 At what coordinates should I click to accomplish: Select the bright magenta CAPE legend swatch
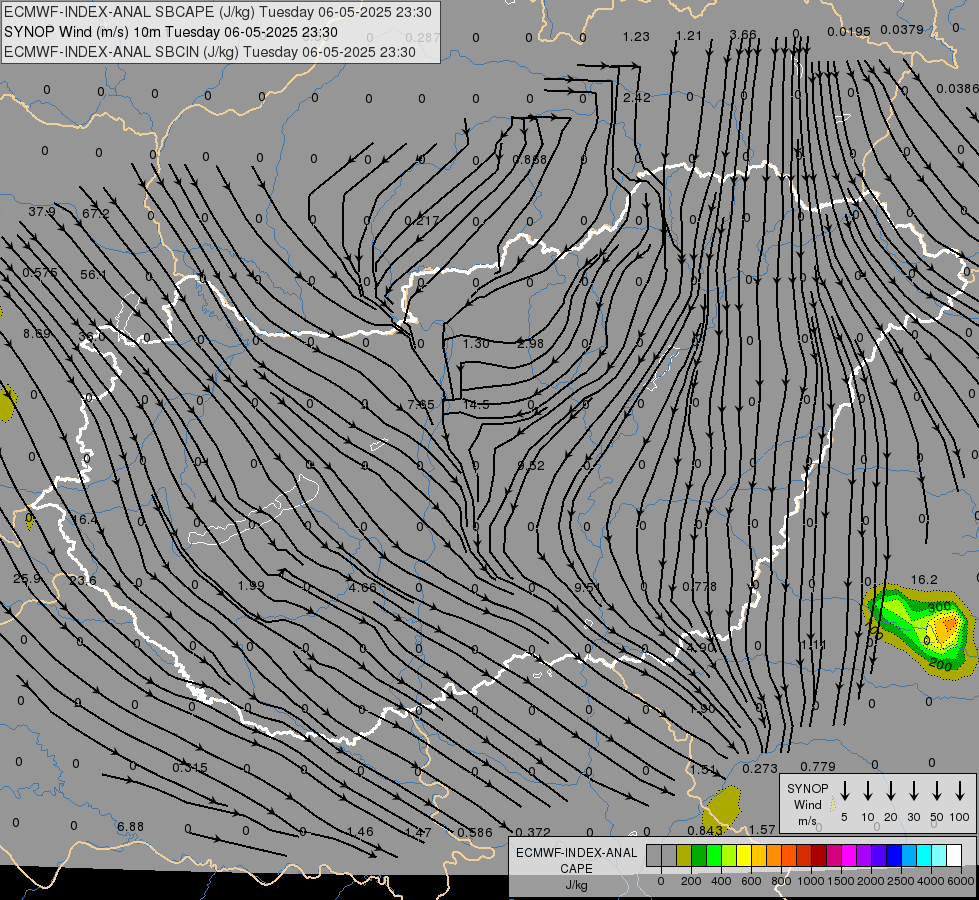[850, 855]
